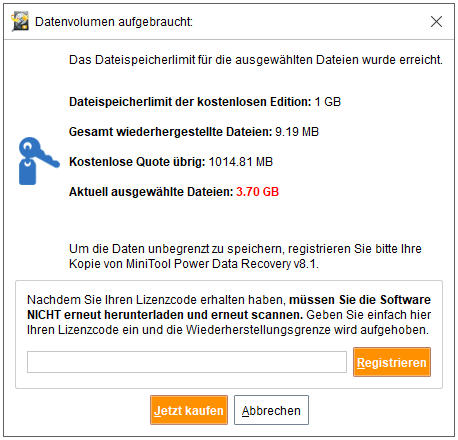Click the MiniTool app icon in title bar
This screenshot has width=458, height=440.
[x=20, y=22]
